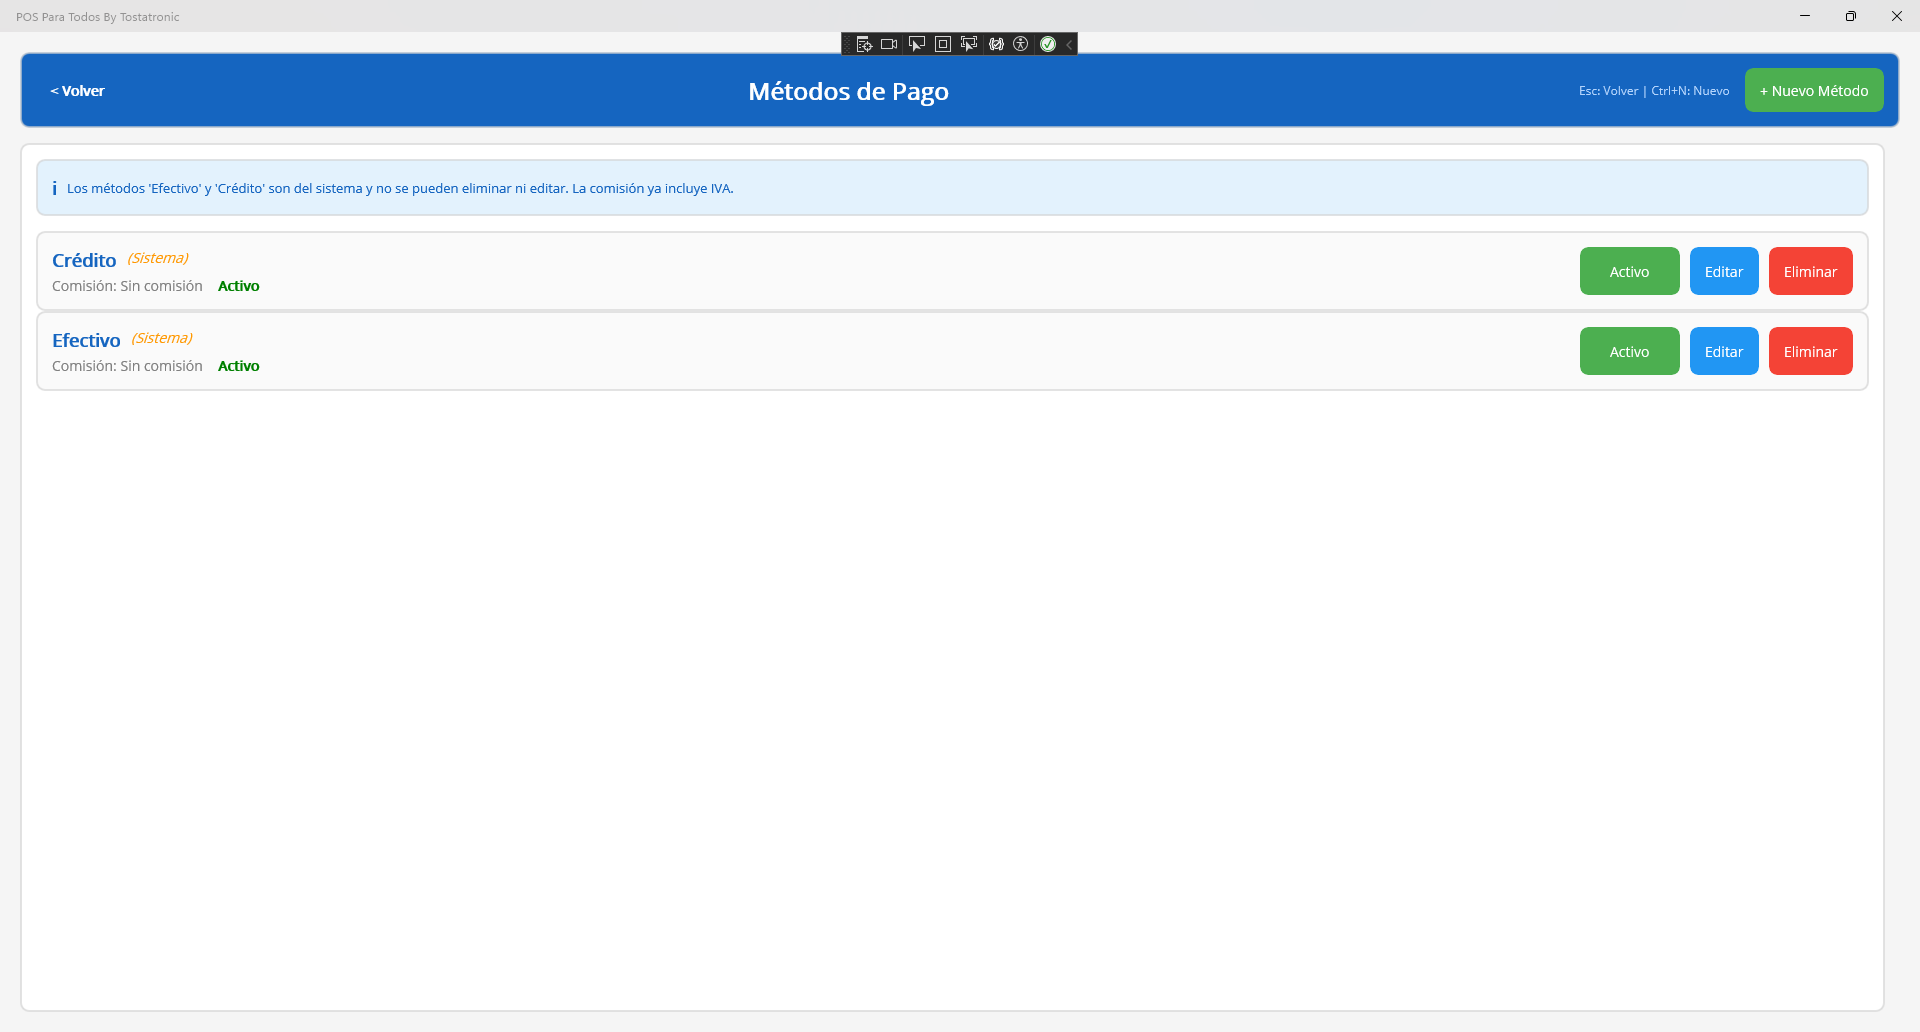This screenshot has height=1032, width=1920.
Task: Collapse the debug toolbar using the chevron
Action: point(1069,44)
